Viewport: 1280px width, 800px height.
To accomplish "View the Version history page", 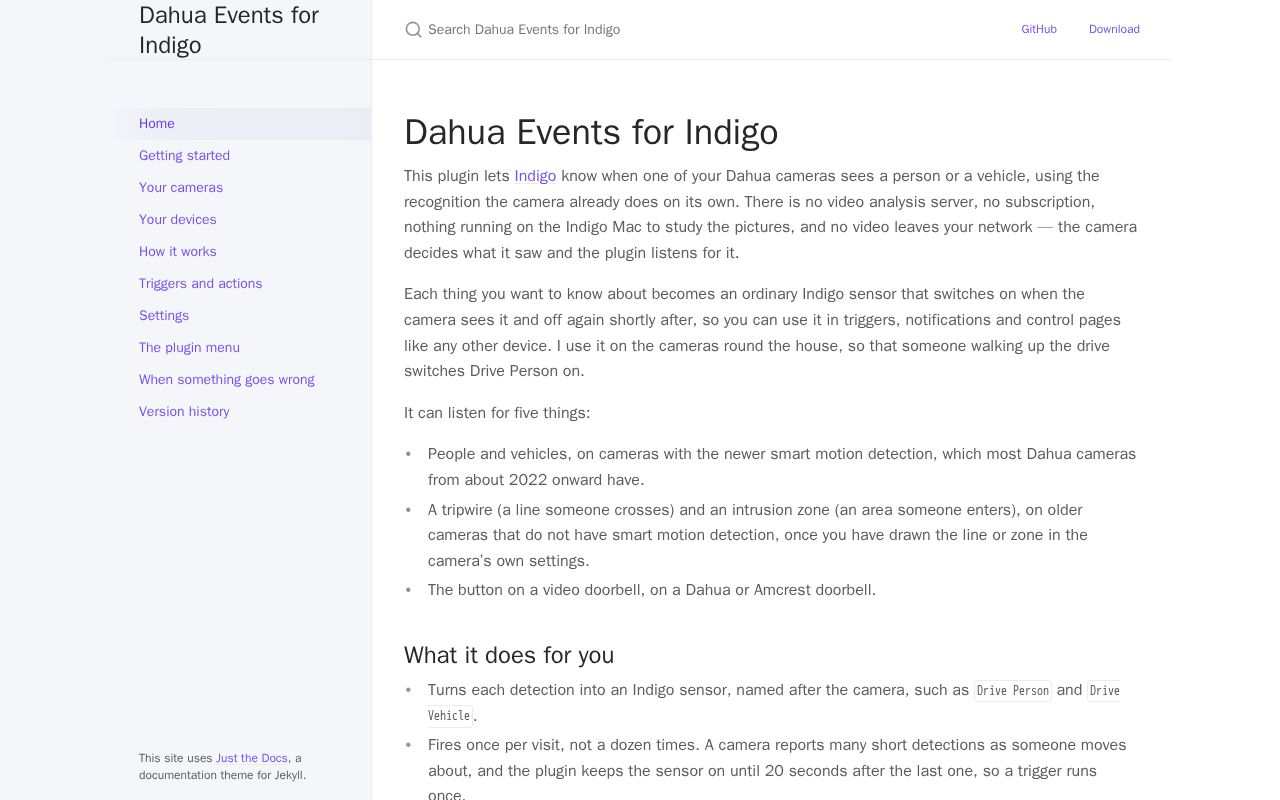I will coord(240,412).
